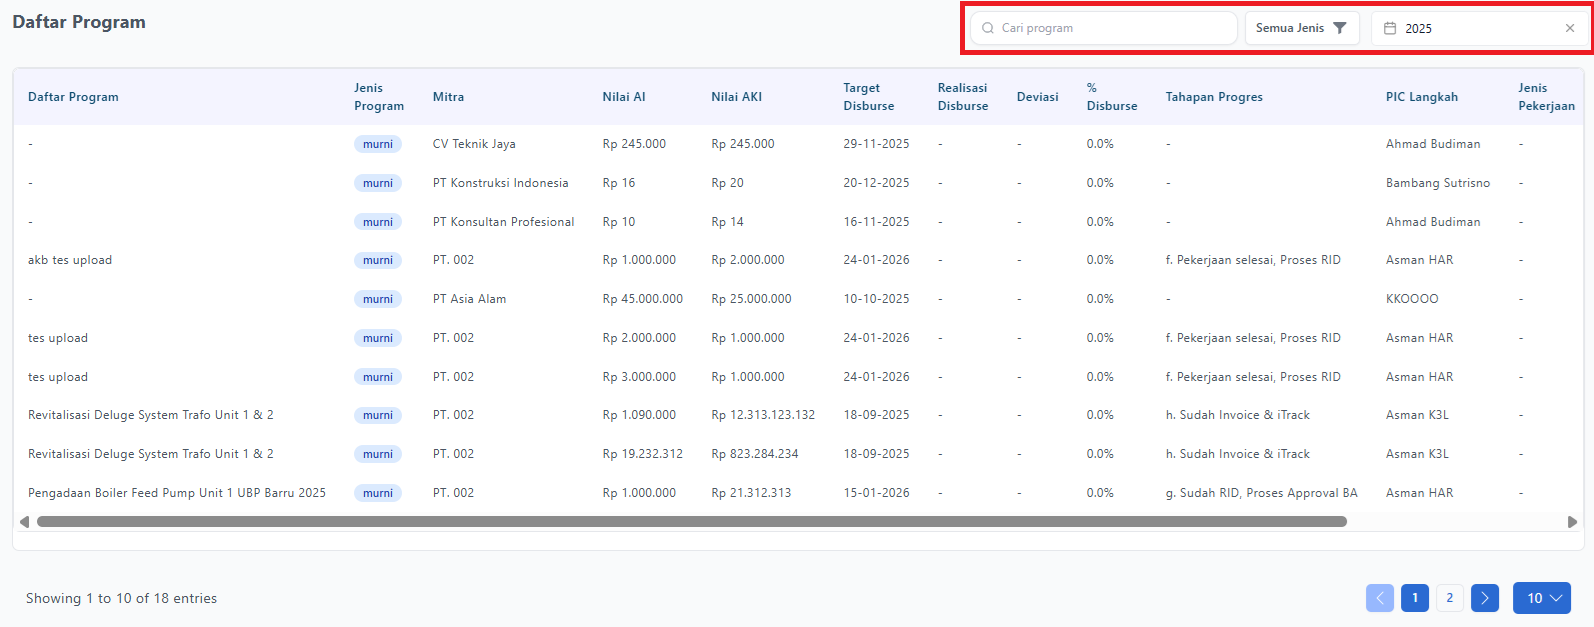Open the Semua Jenis filter dropdown
1594x627 pixels.
click(1301, 28)
